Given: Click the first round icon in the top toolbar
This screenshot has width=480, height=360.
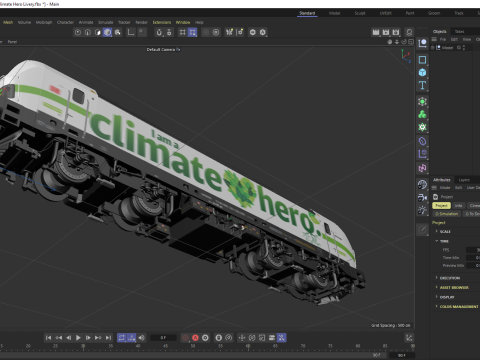Looking at the screenshot, I should coord(78,32).
